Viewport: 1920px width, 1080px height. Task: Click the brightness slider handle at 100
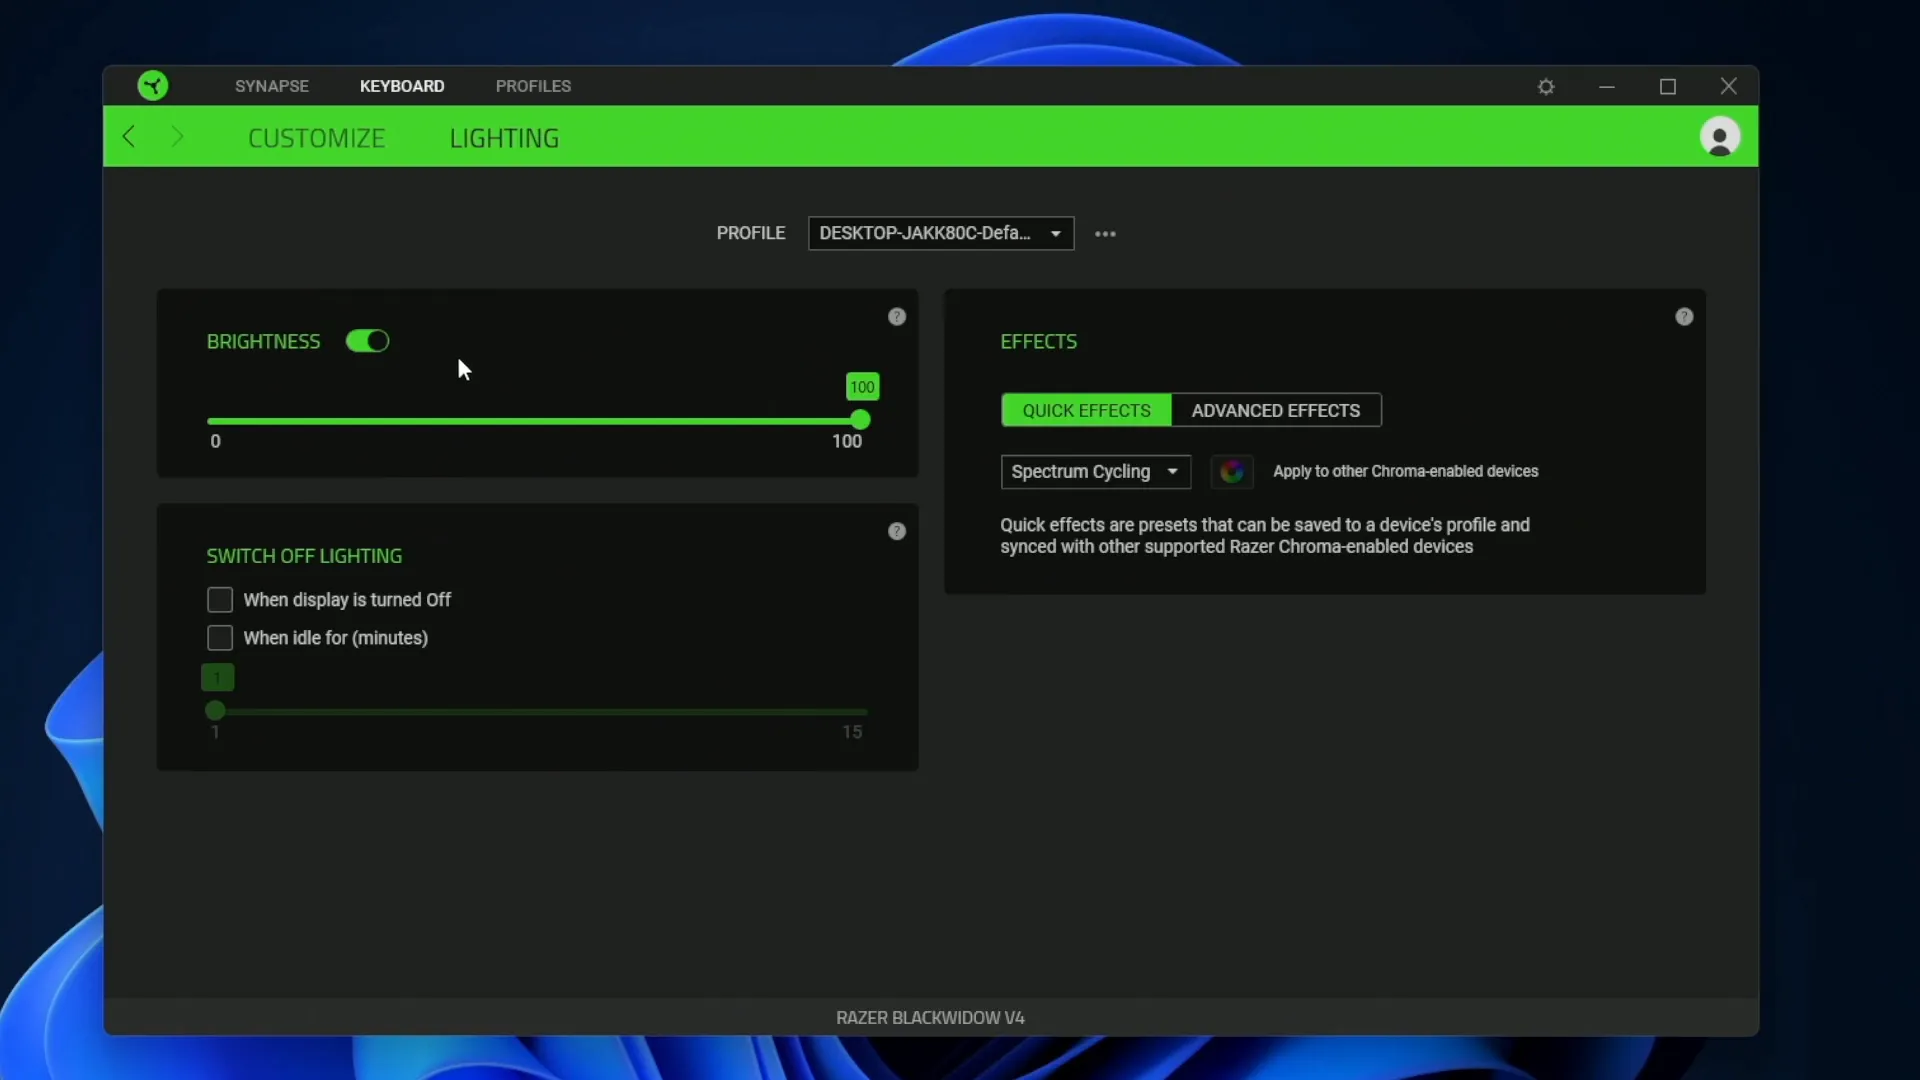tap(860, 420)
